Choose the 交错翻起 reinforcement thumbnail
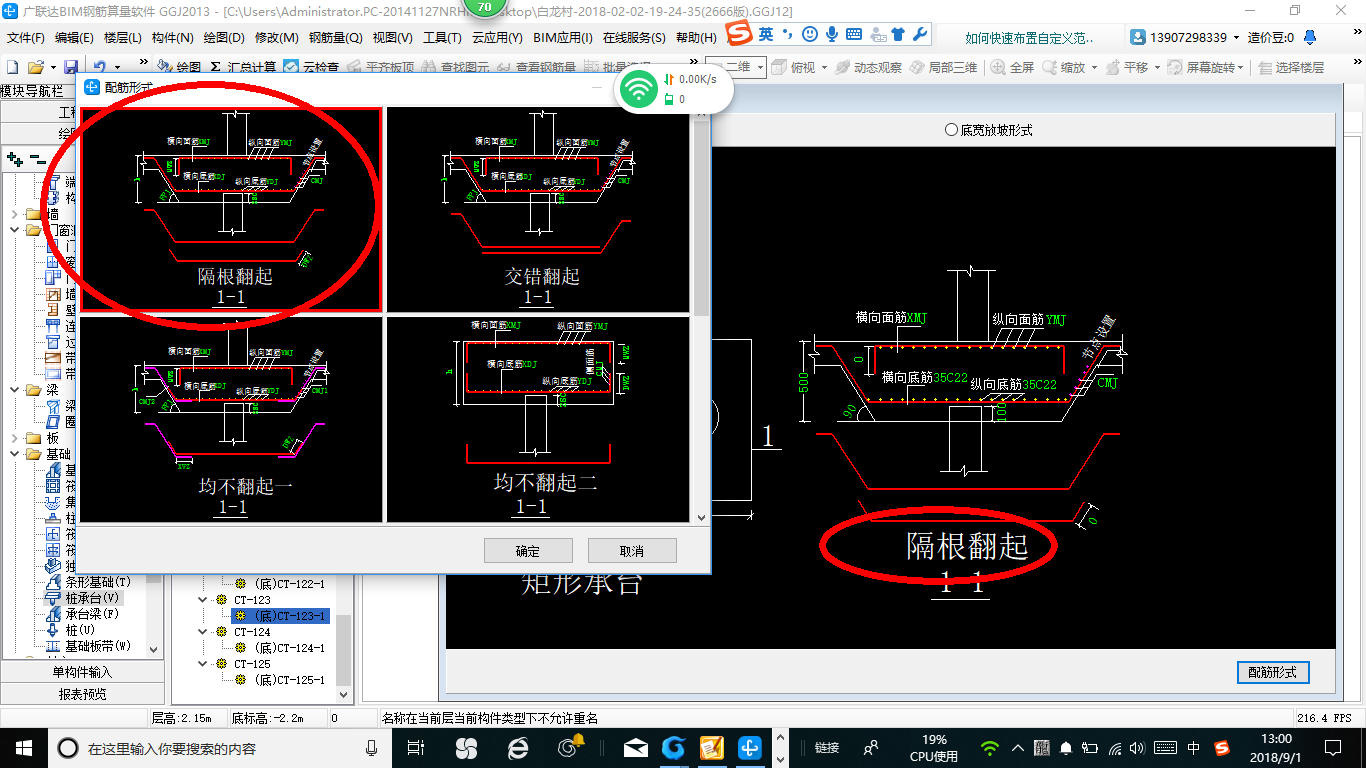 [x=538, y=209]
